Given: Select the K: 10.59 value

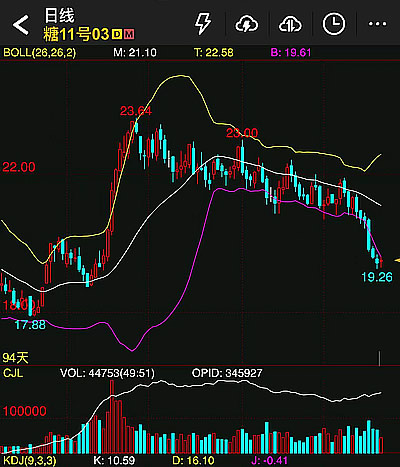Looking at the screenshot, I should 114,461.
